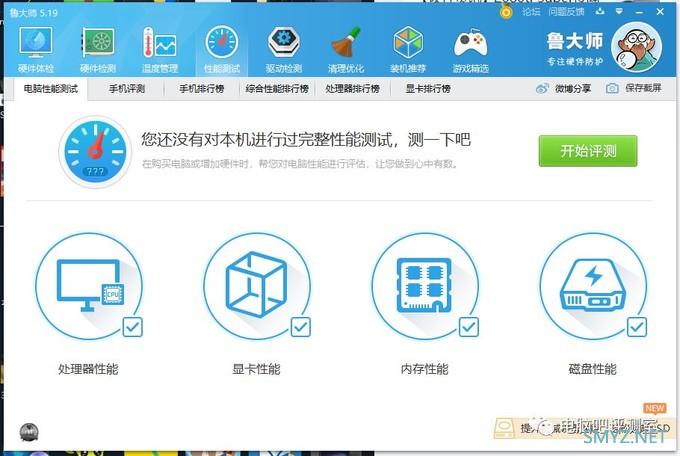Open the SSD promo banner with NEW tag
The width and height of the screenshot is (680, 456).
(584, 426)
